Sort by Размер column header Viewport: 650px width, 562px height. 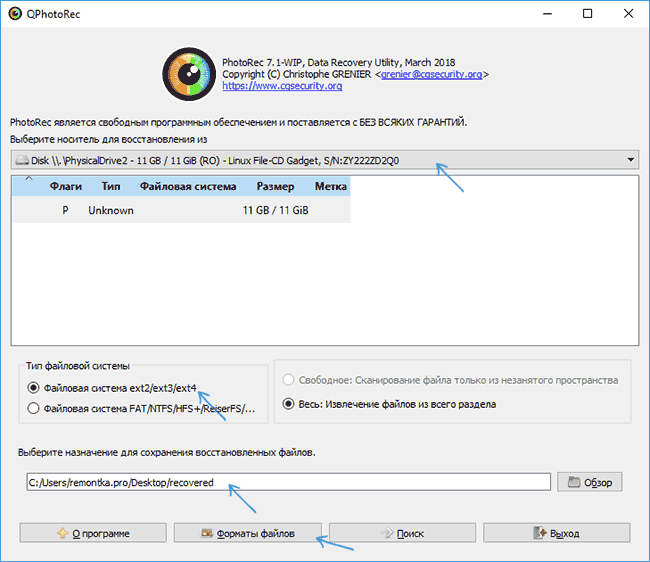[275, 187]
